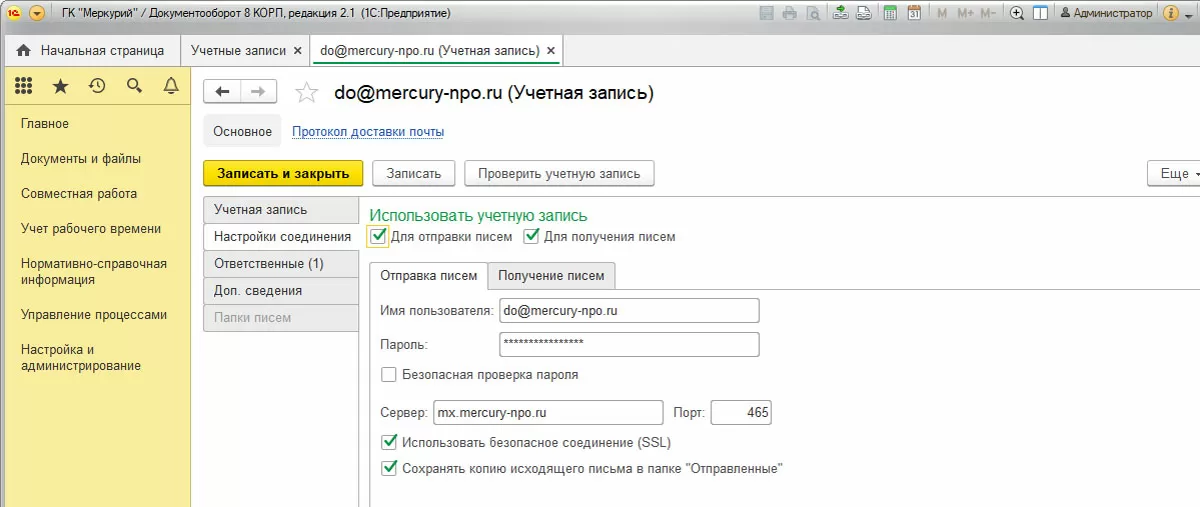Open Favorites via the star icon

point(60,87)
